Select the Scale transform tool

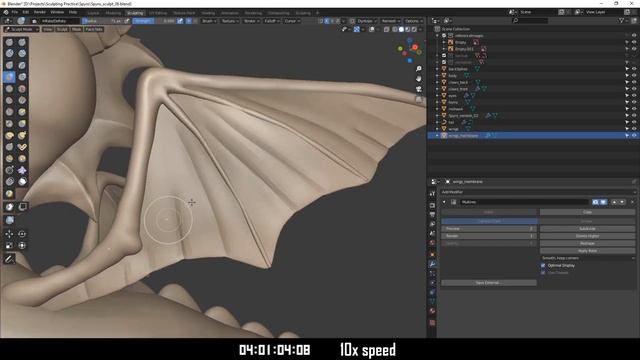[x=9, y=246]
